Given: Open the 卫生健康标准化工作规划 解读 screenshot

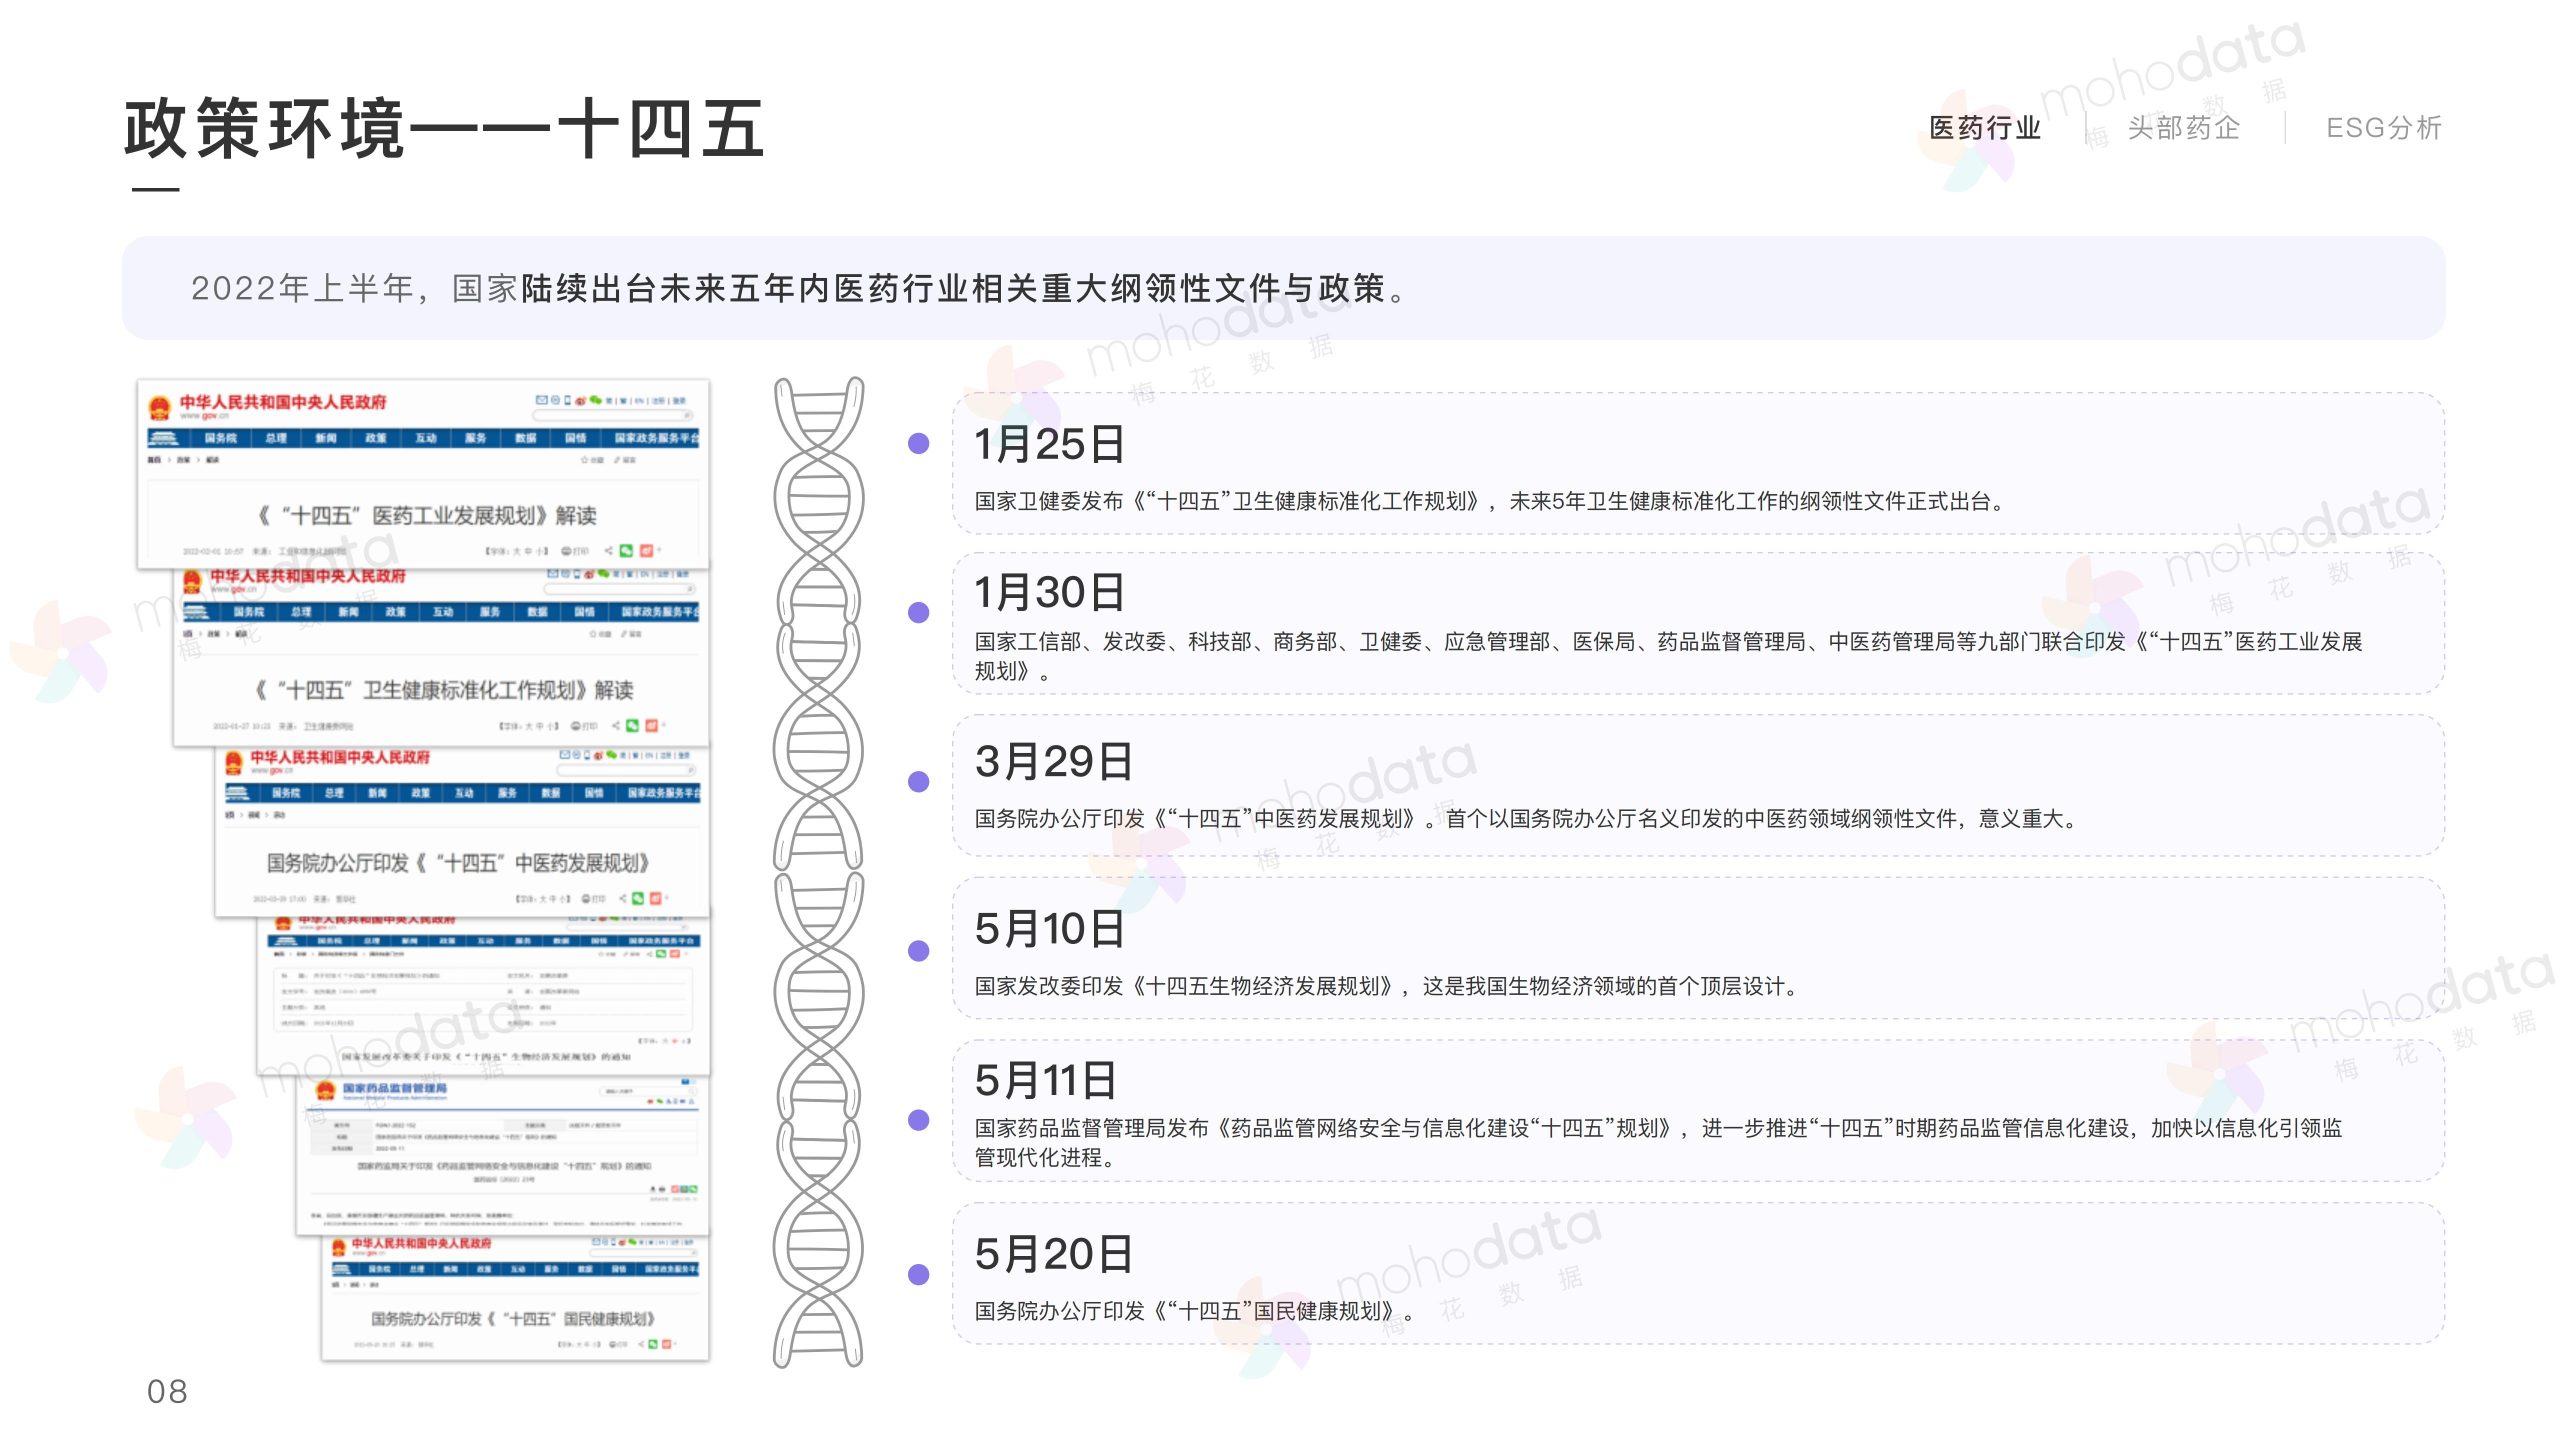Looking at the screenshot, I should pos(443,689).
